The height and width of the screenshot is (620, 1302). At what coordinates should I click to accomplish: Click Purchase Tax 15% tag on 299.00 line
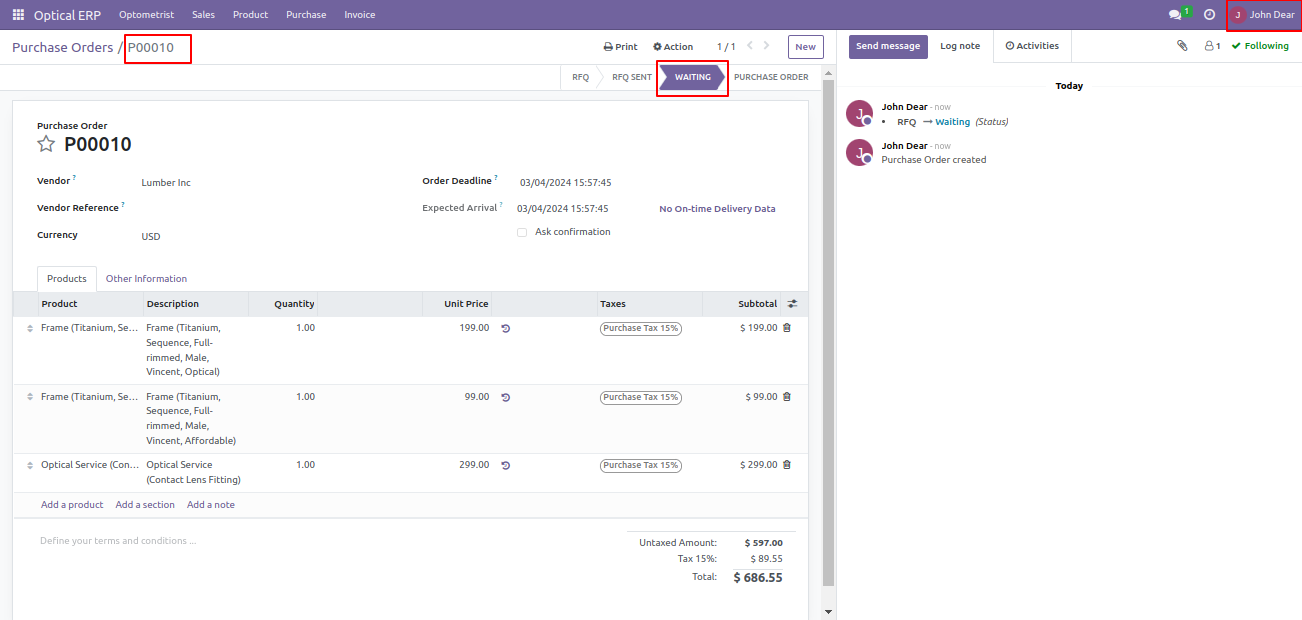[x=640, y=465]
